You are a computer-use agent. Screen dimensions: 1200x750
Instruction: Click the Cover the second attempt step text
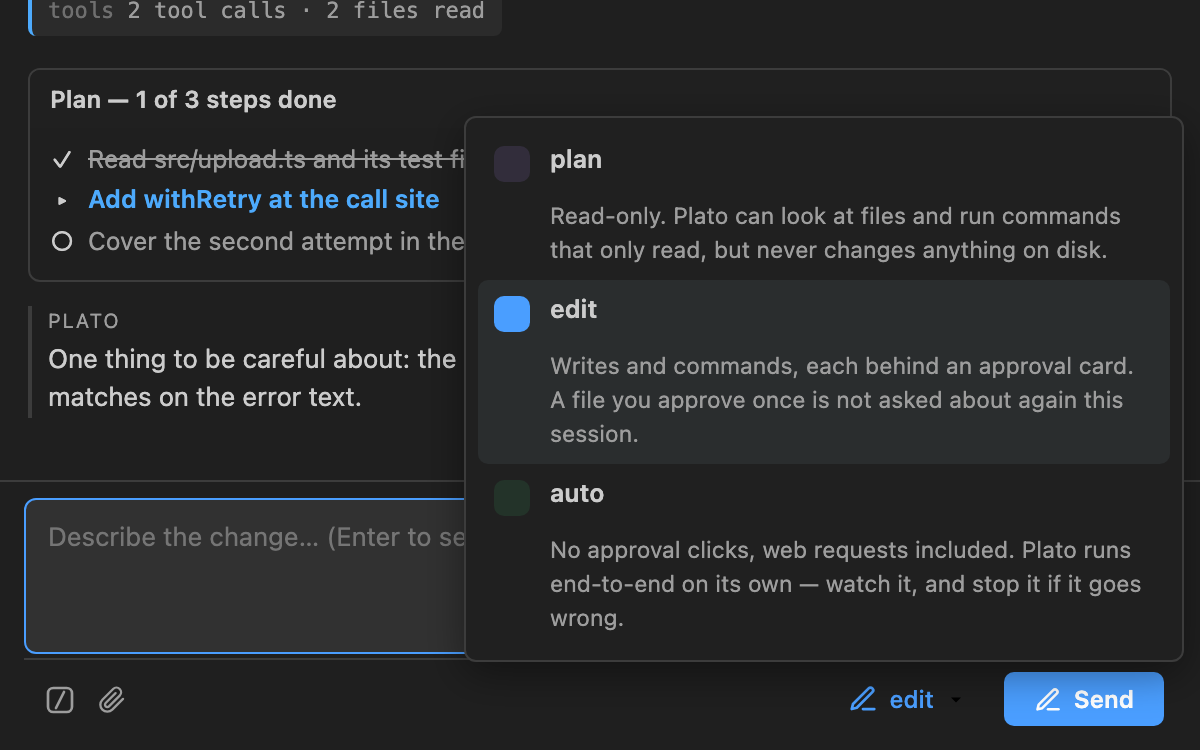[x=277, y=242]
